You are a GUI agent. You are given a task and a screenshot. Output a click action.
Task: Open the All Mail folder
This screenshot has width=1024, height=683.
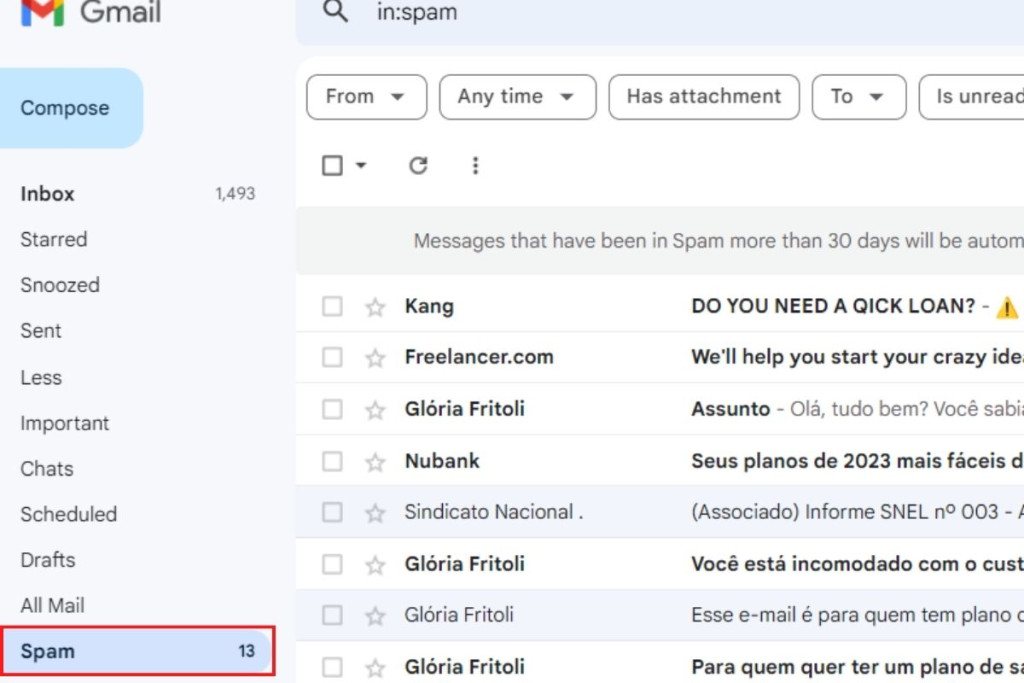coord(137,606)
